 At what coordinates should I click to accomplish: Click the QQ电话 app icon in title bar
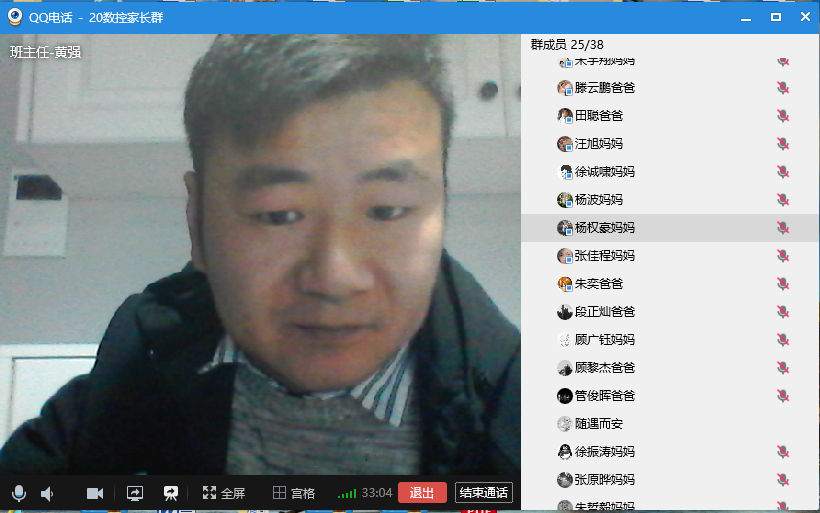click(x=15, y=17)
